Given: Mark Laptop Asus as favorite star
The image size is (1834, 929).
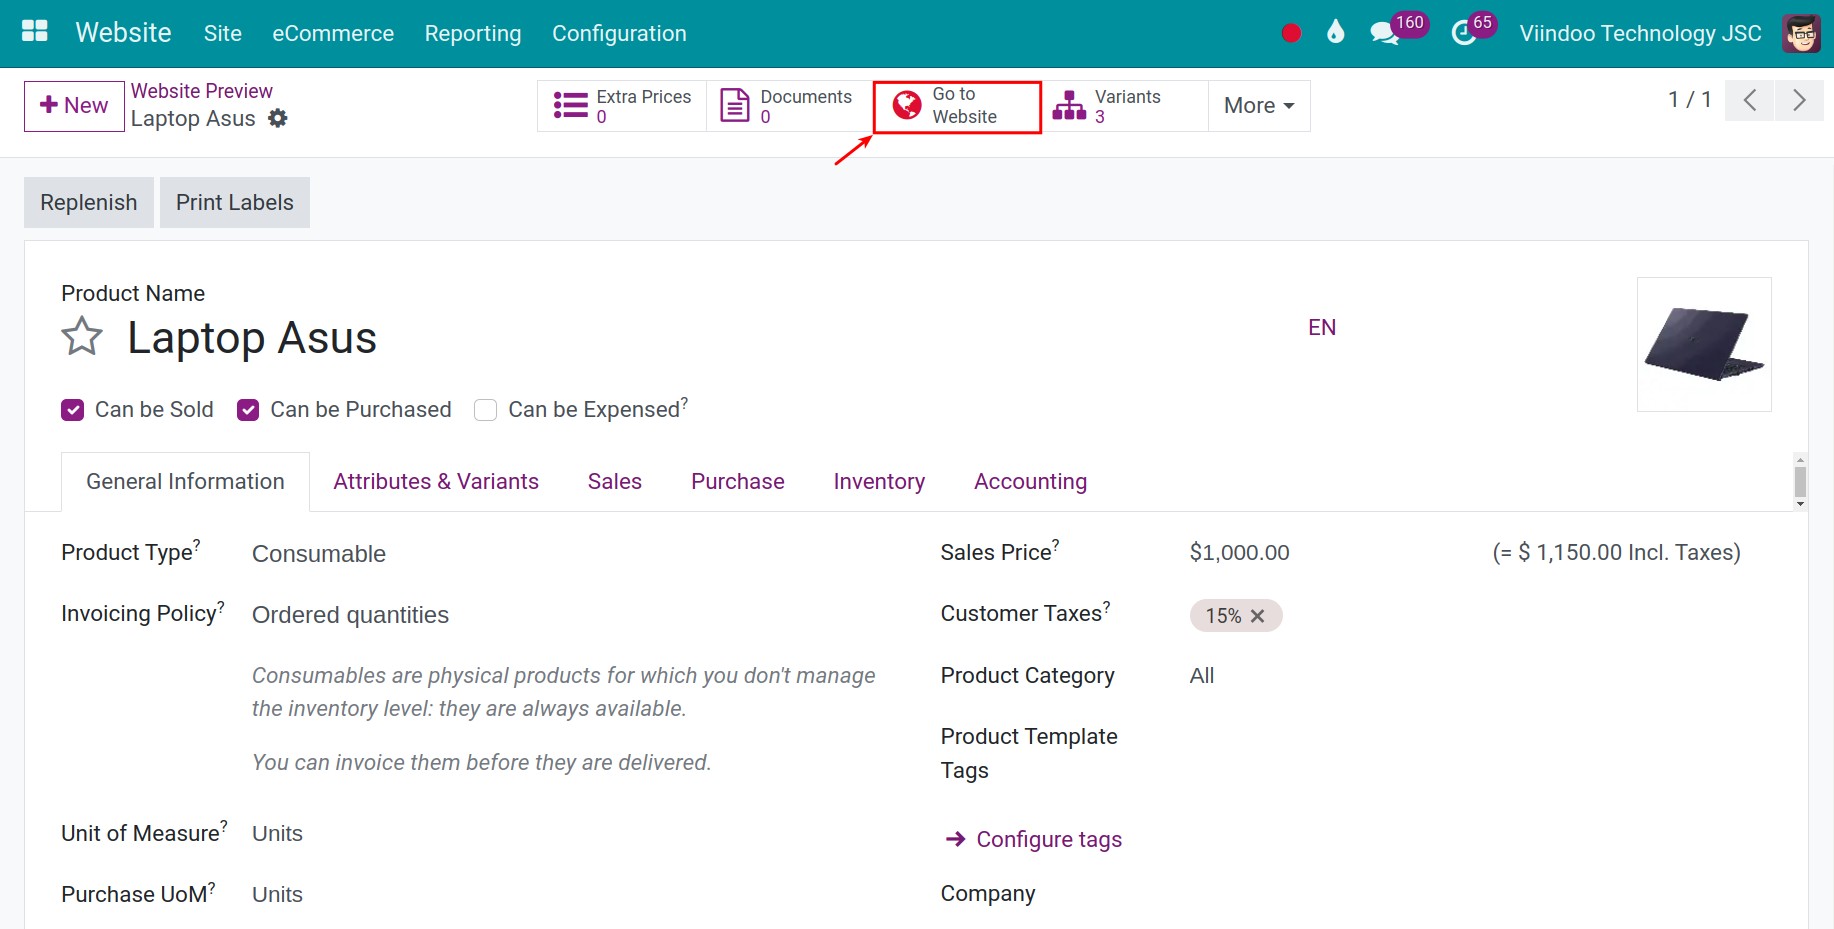Looking at the screenshot, I should [82, 337].
